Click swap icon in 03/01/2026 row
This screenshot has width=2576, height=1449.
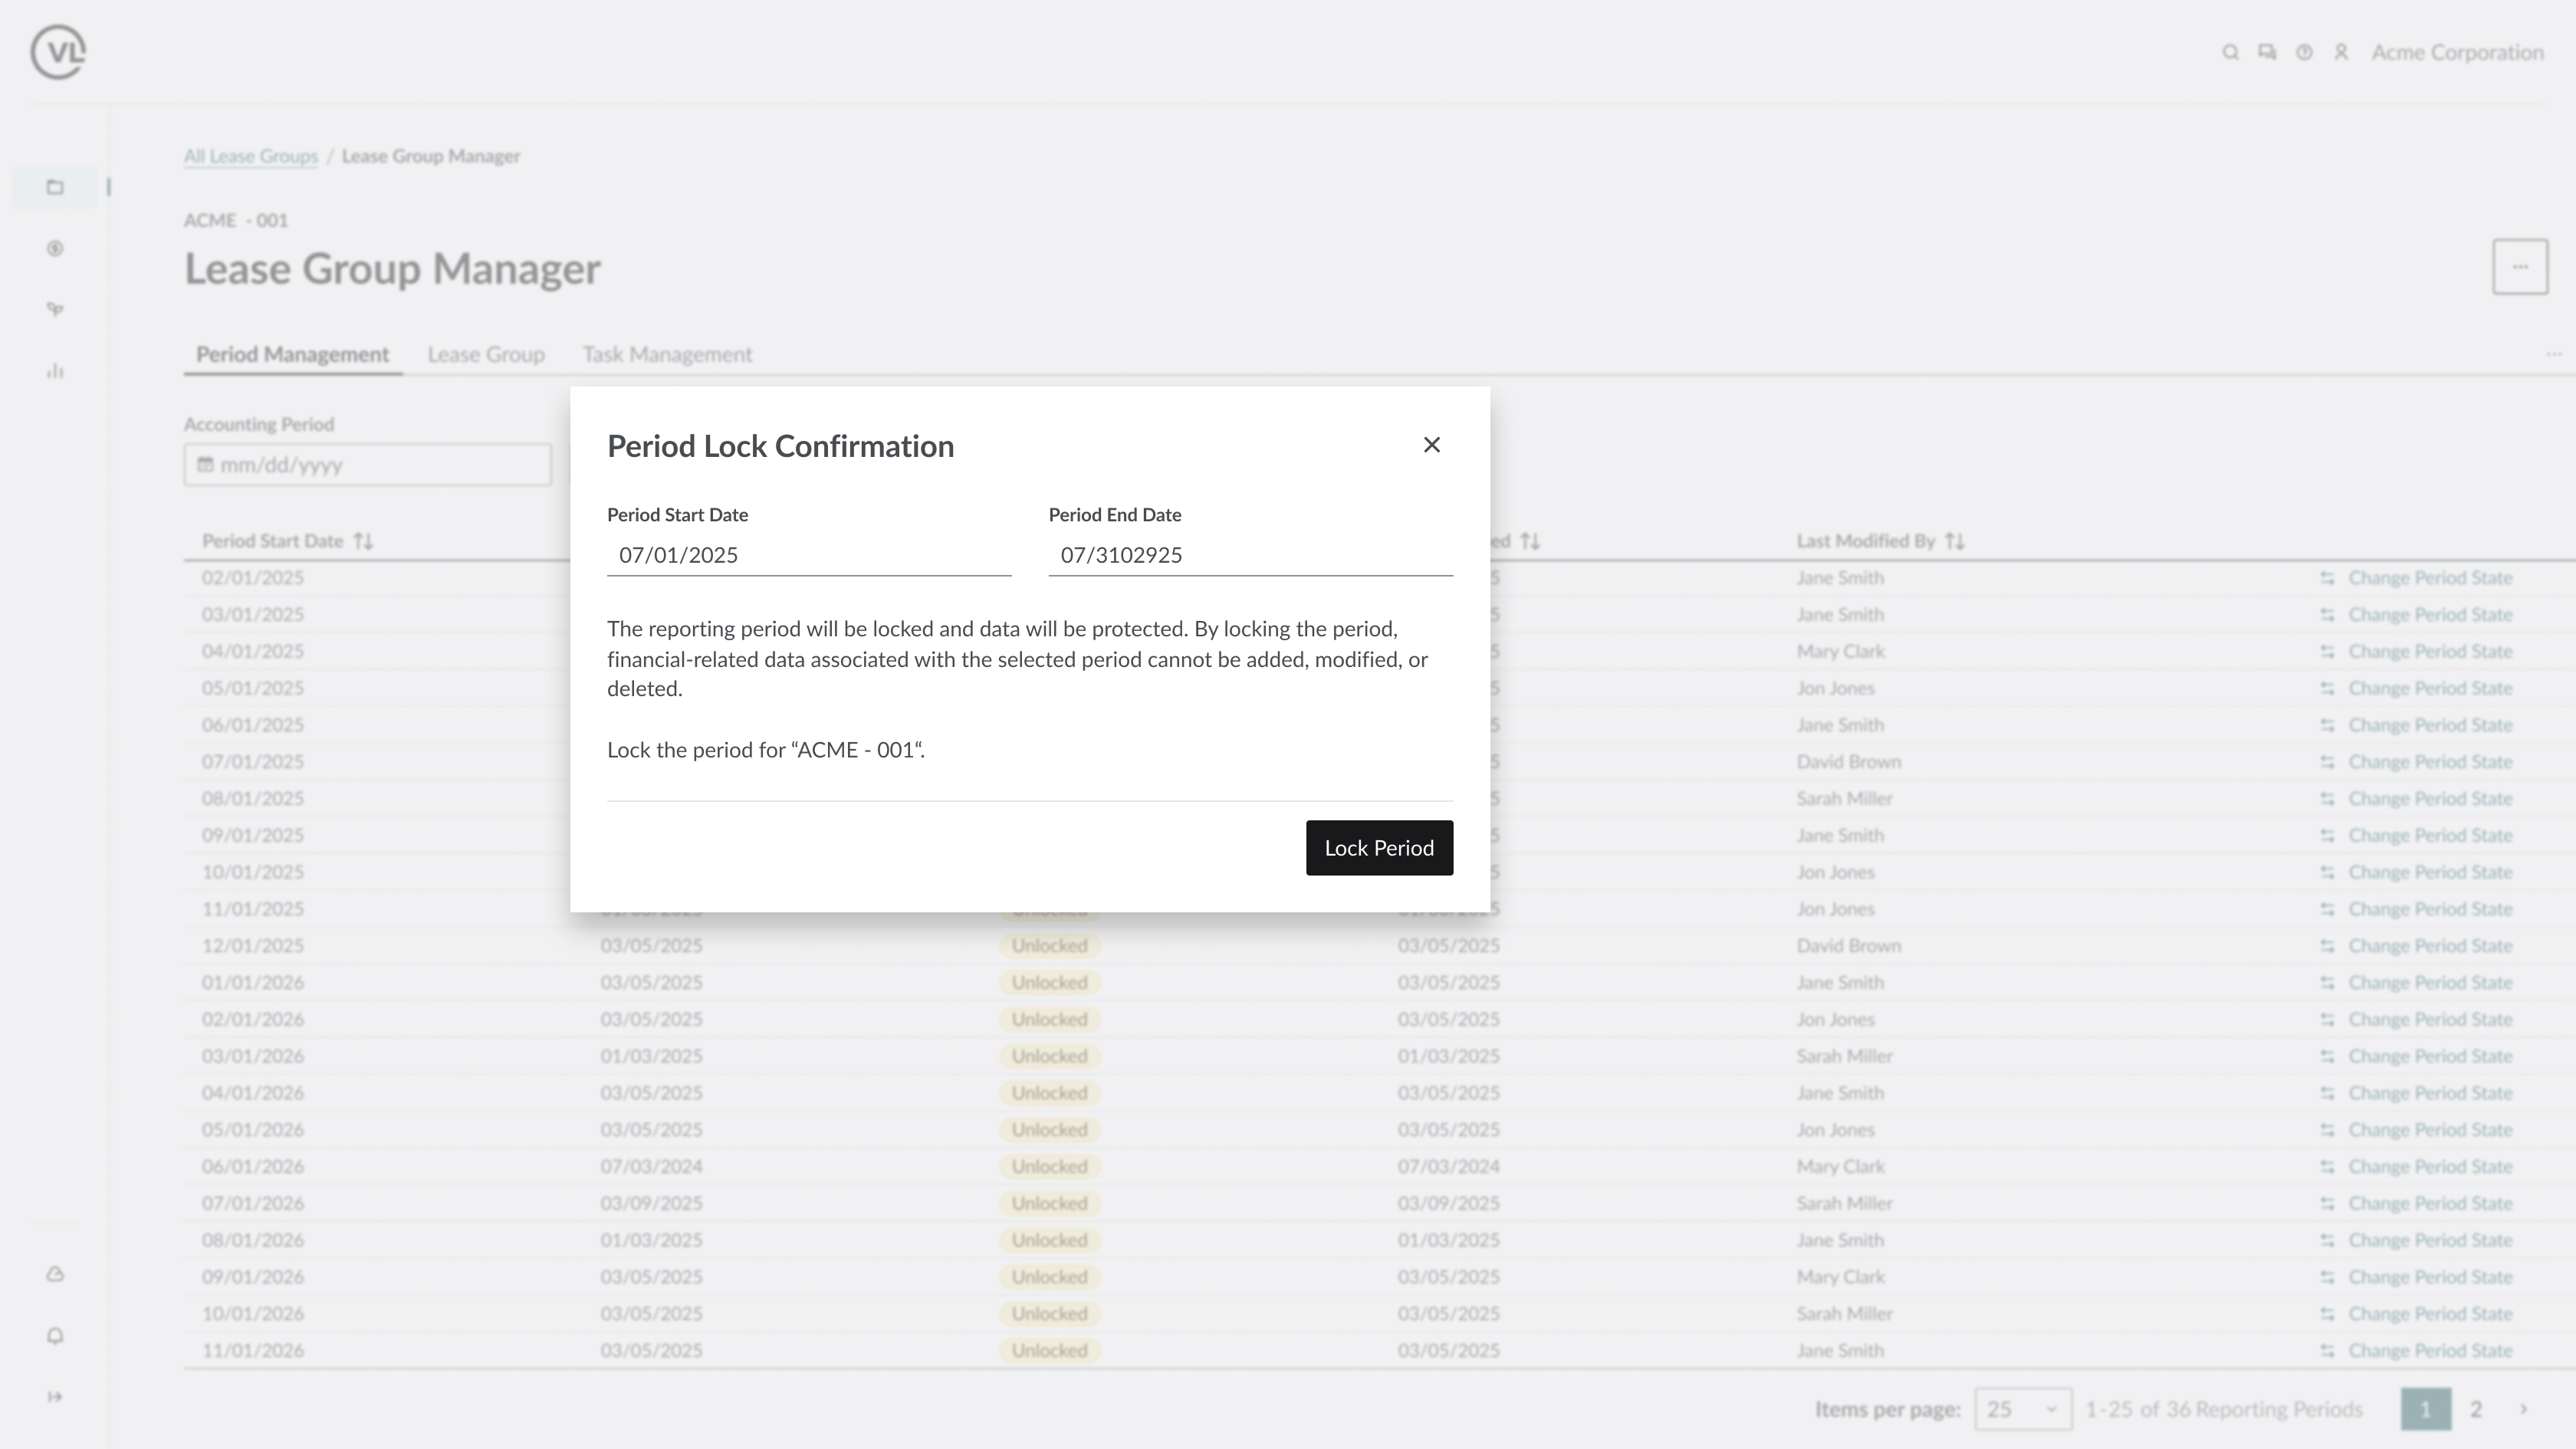pyautogui.click(x=2327, y=1057)
